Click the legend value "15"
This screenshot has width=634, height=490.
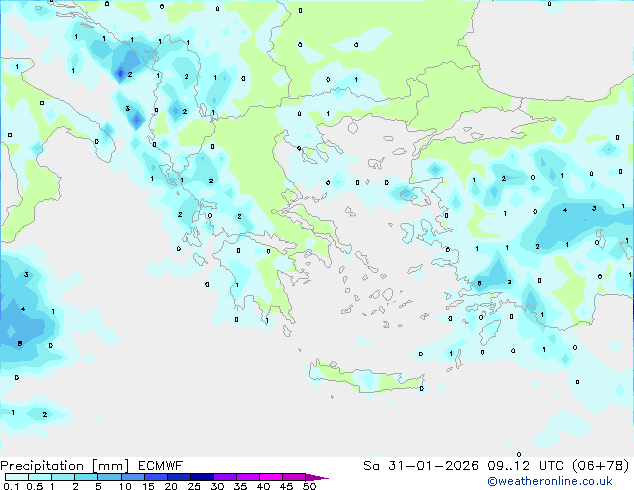click(148, 486)
